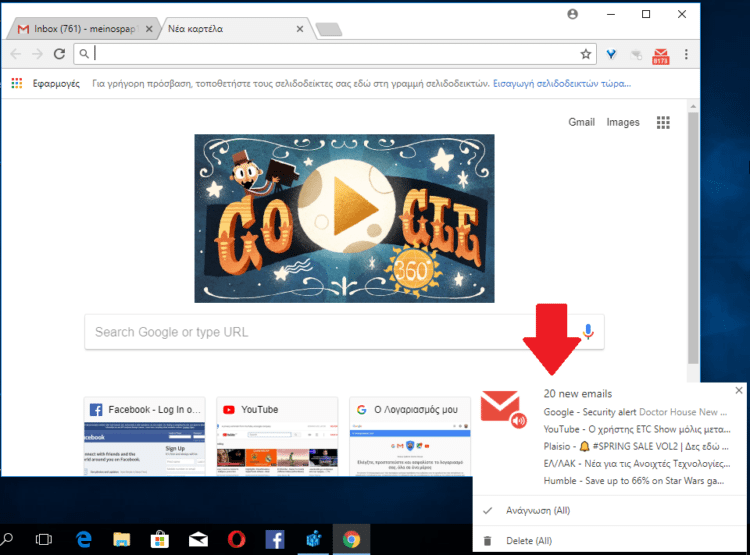Open the Google - Security alert email line

coord(635,412)
